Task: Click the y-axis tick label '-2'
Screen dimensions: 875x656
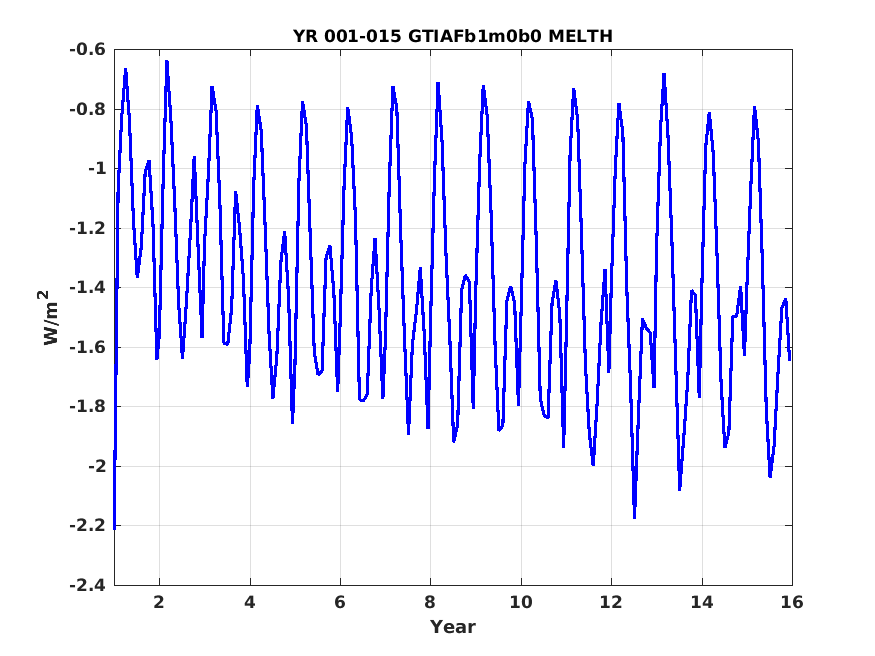Action: coord(97,466)
